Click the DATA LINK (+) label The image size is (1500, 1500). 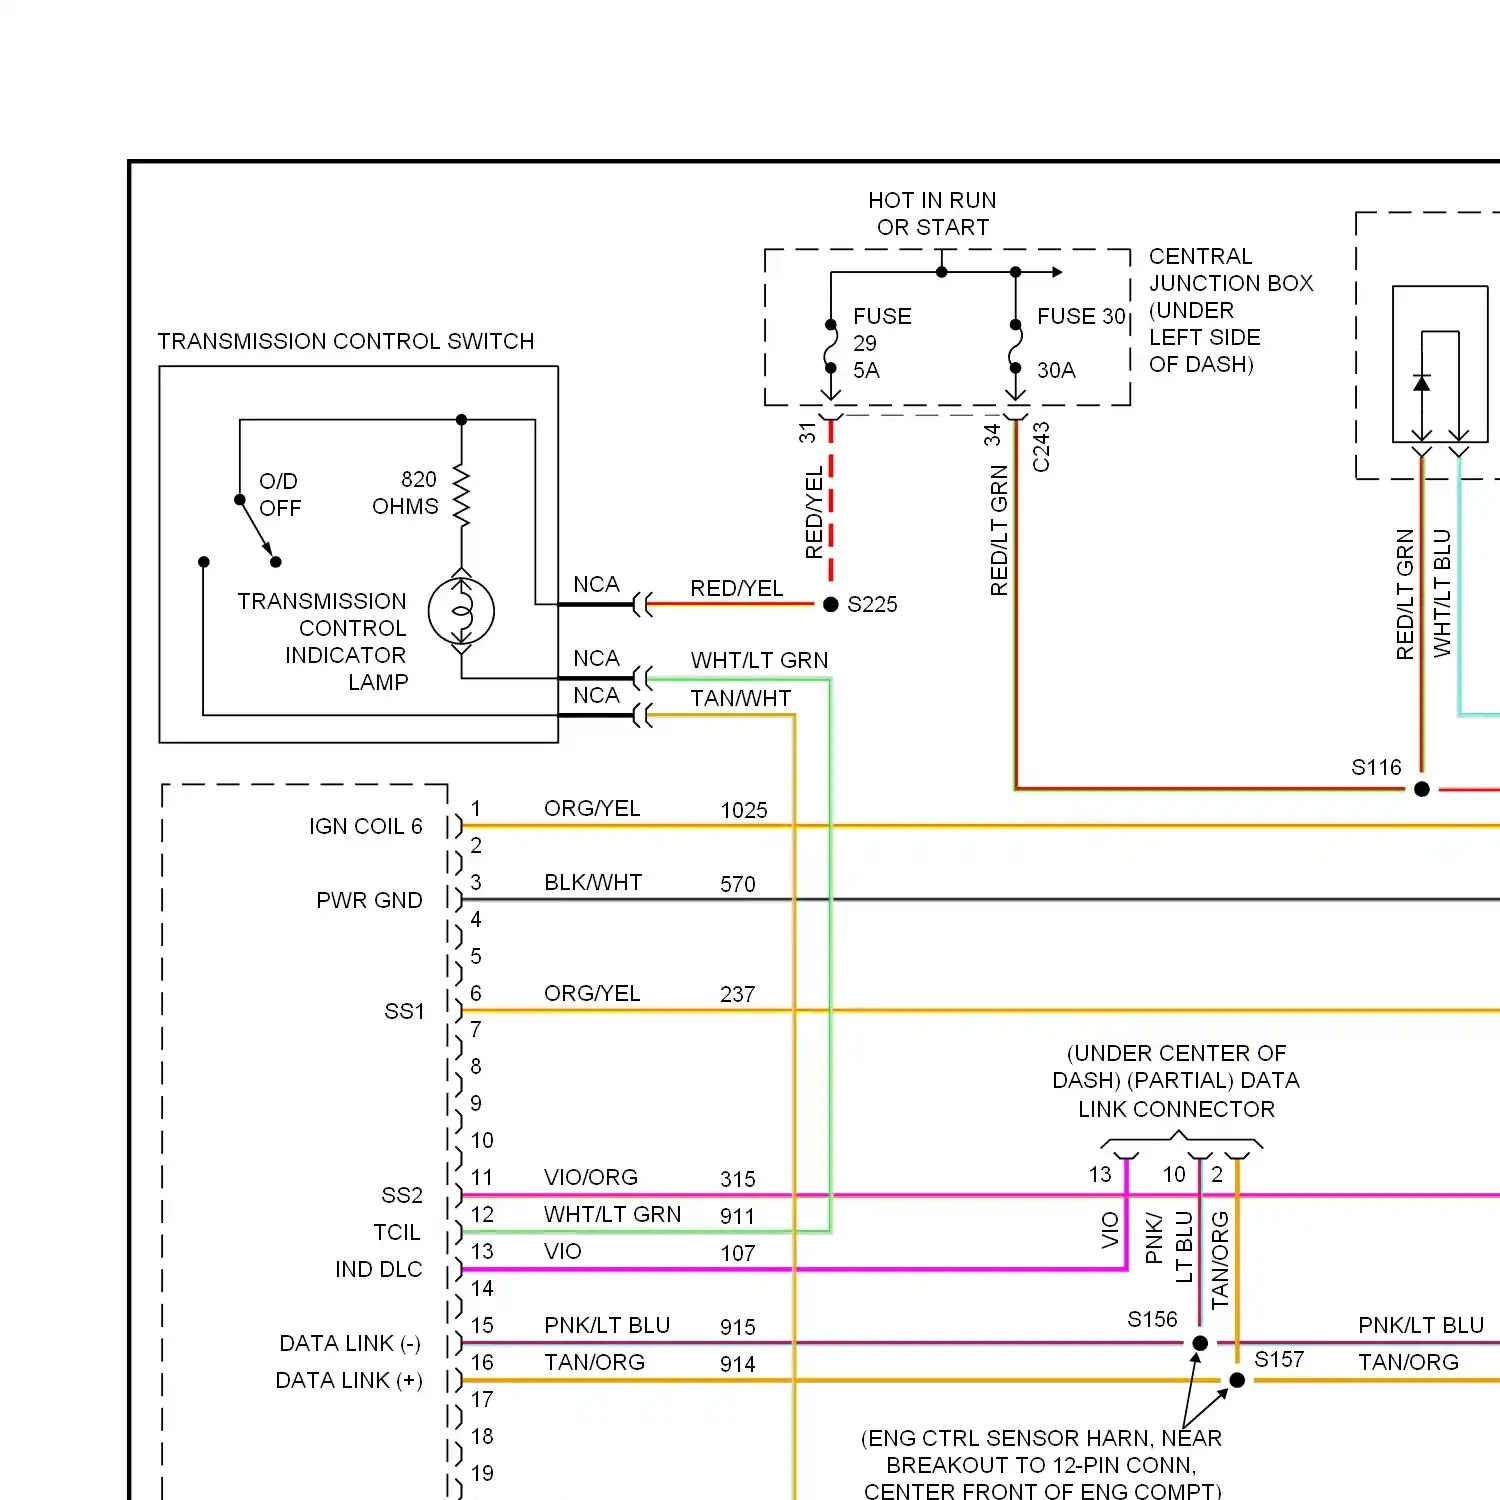pyautogui.click(x=349, y=1380)
